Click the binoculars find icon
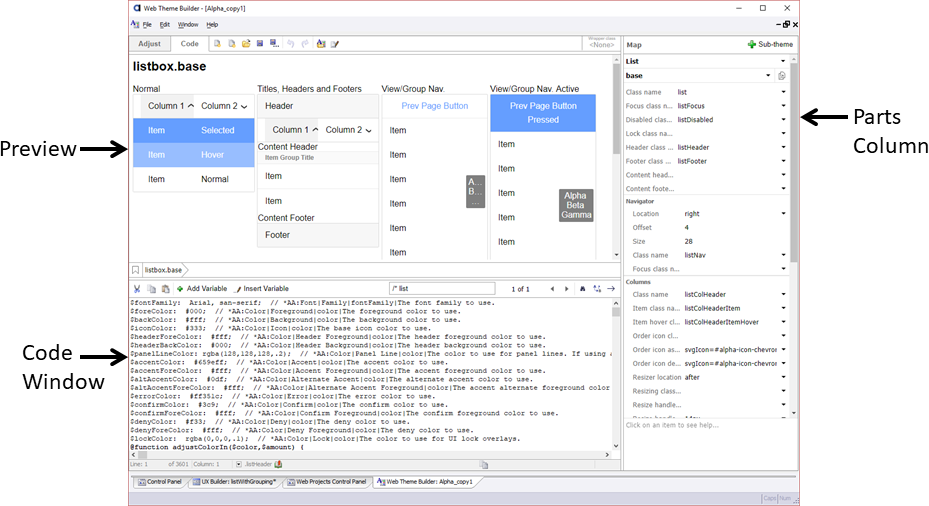The width and height of the screenshot is (929, 506). (582, 289)
